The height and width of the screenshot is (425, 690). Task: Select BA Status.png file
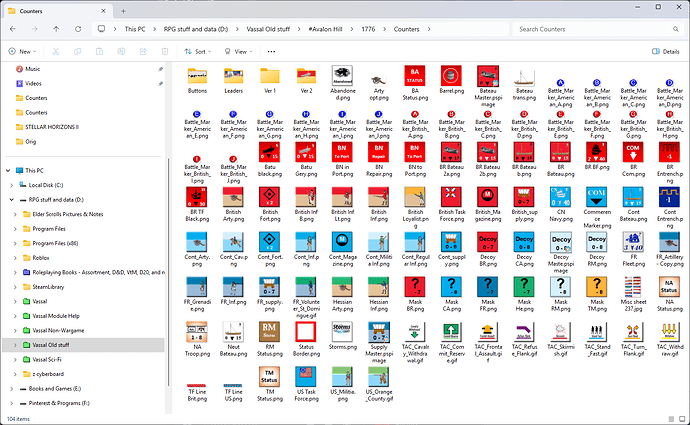(x=415, y=83)
